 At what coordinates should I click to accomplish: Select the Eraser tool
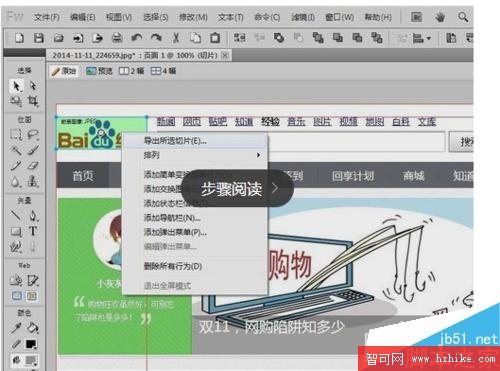tap(33, 166)
